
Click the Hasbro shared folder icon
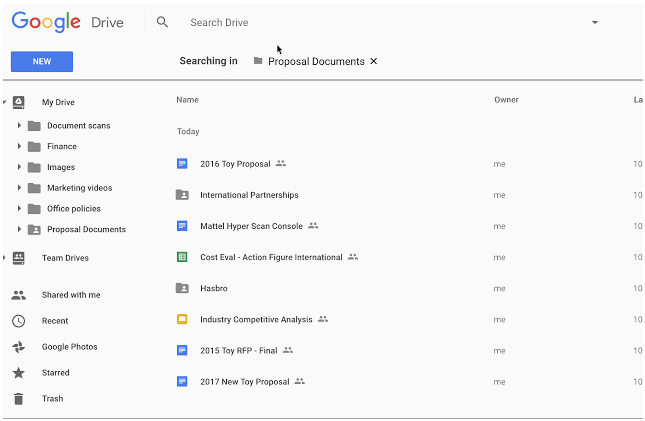pyautogui.click(x=182, y=288)
